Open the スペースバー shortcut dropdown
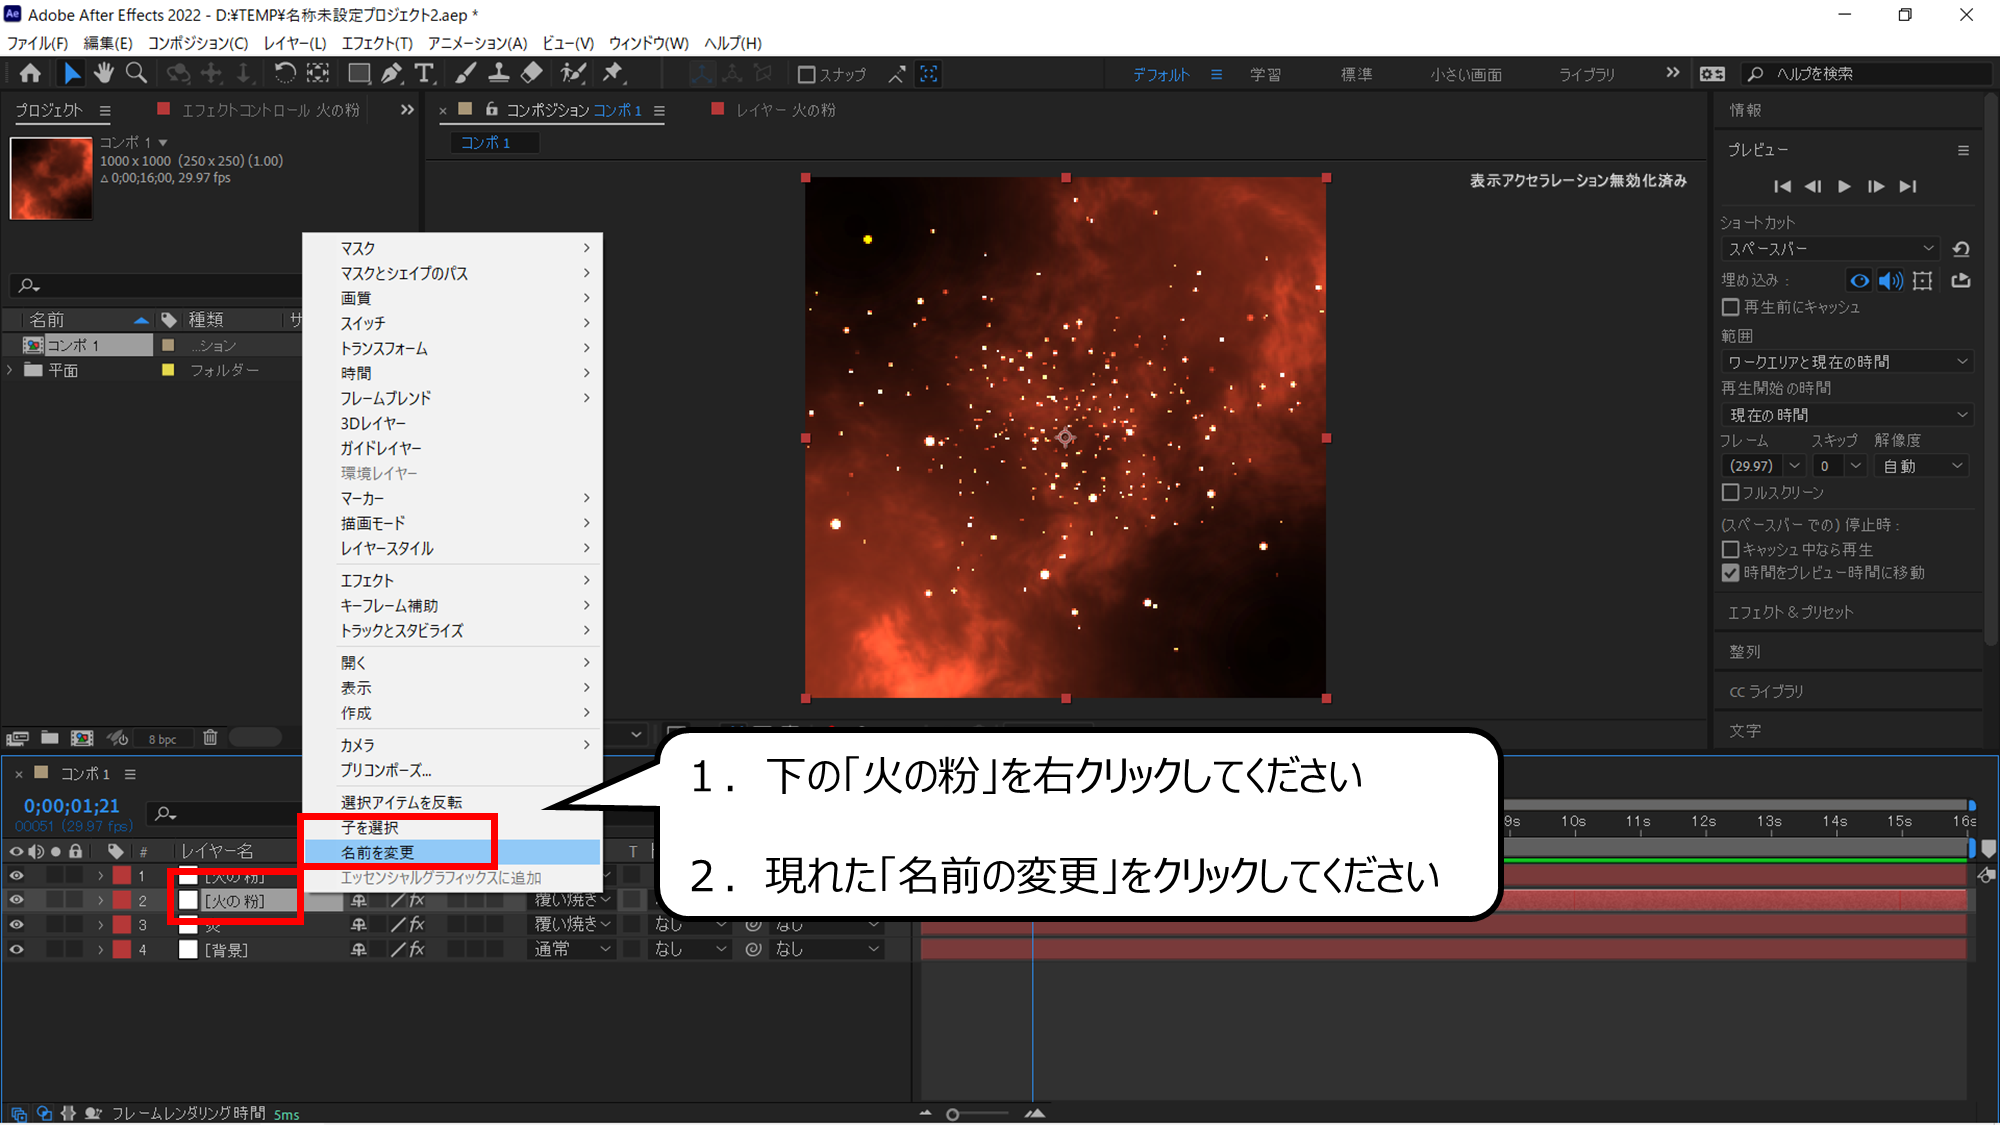This screenshot has height=1125, width=2000. click(x=1830, y=249)
